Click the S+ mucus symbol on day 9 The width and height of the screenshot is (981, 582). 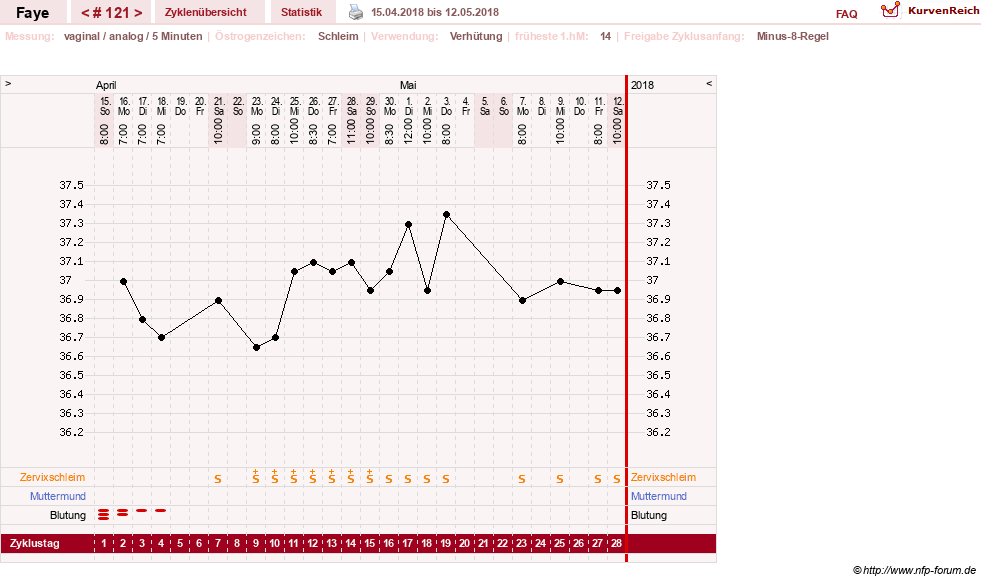point(256,477)
